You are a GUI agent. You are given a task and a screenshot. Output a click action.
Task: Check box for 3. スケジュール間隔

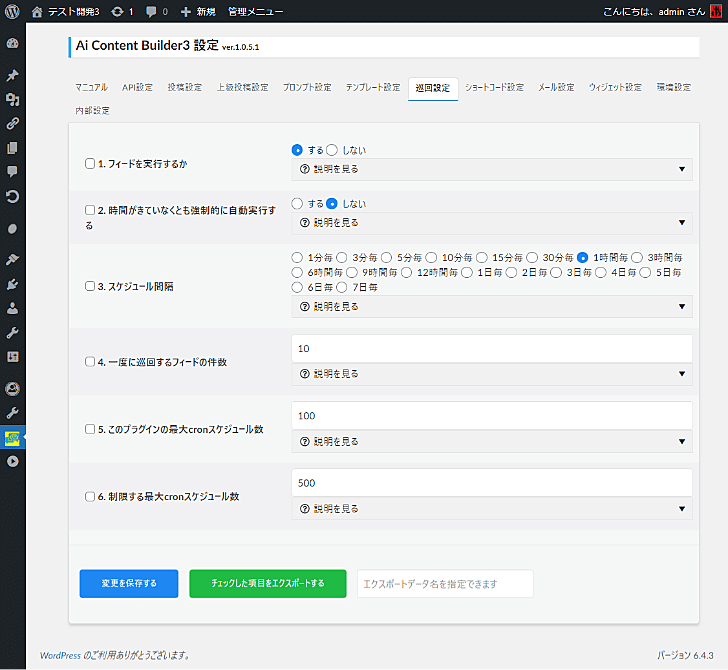(90, 286)
